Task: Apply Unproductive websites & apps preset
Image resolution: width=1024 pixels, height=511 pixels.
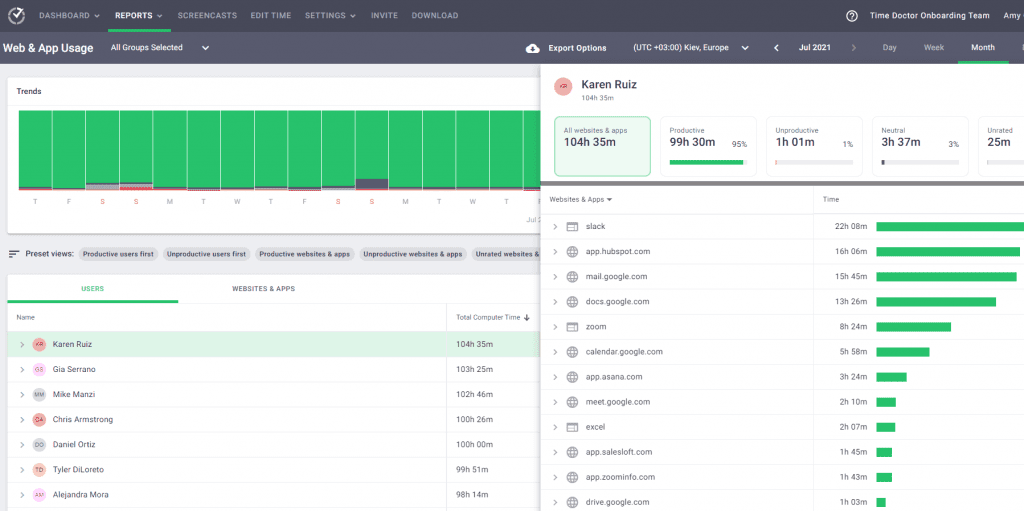Action: [413, 254]
